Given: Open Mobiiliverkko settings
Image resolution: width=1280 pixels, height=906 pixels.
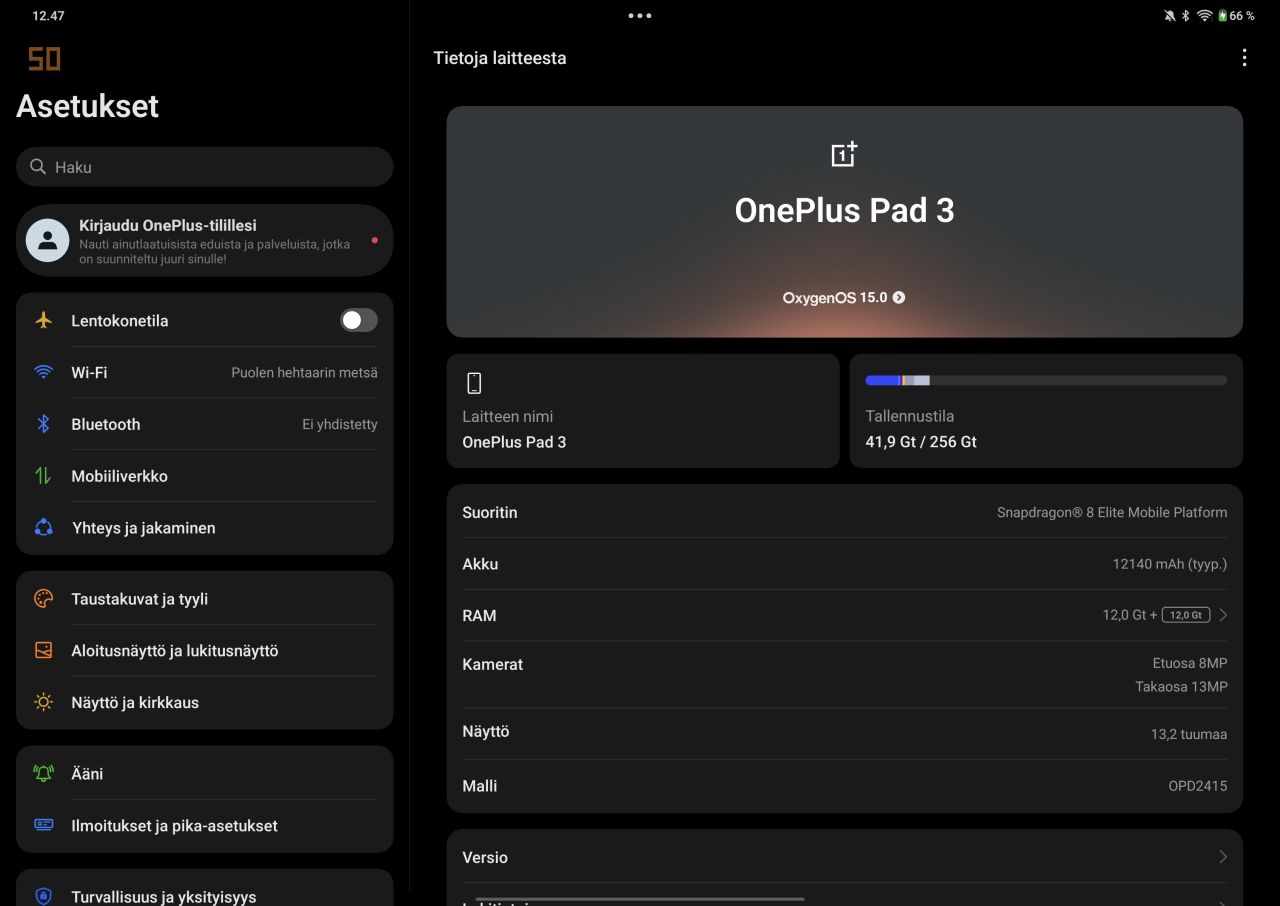Looking at the screenshot, I should point(204,476).
